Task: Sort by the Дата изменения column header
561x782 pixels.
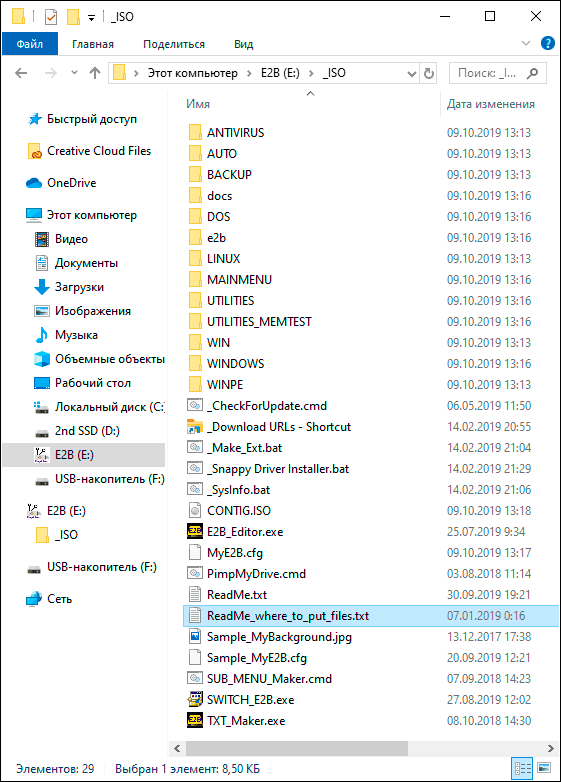Action: 491,104
